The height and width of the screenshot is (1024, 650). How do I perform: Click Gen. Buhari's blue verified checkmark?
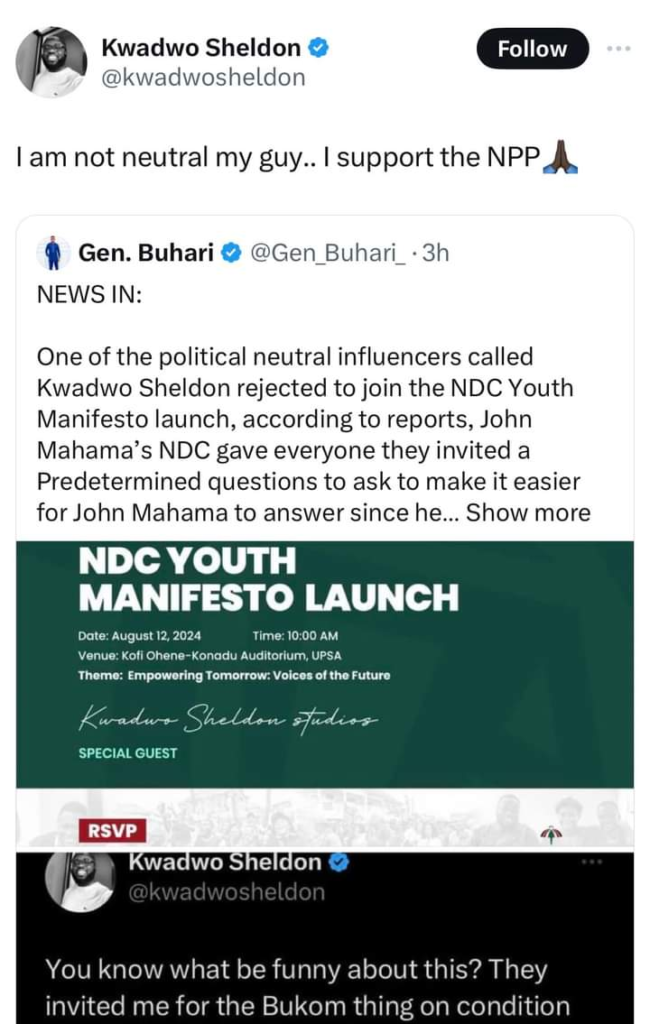click(229, 254)
